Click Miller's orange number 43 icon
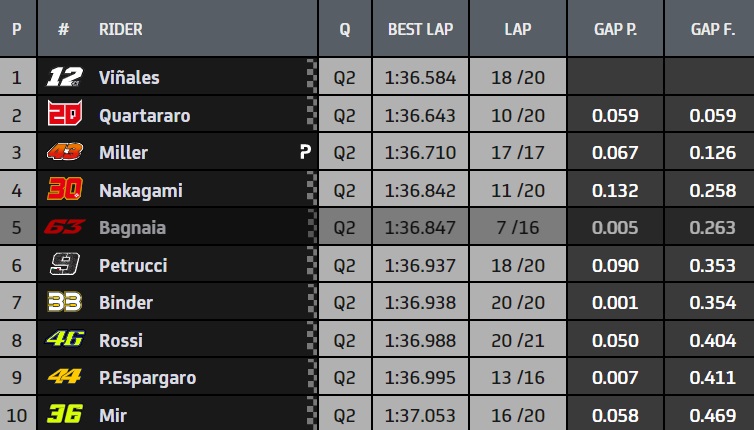 (63, 152)
